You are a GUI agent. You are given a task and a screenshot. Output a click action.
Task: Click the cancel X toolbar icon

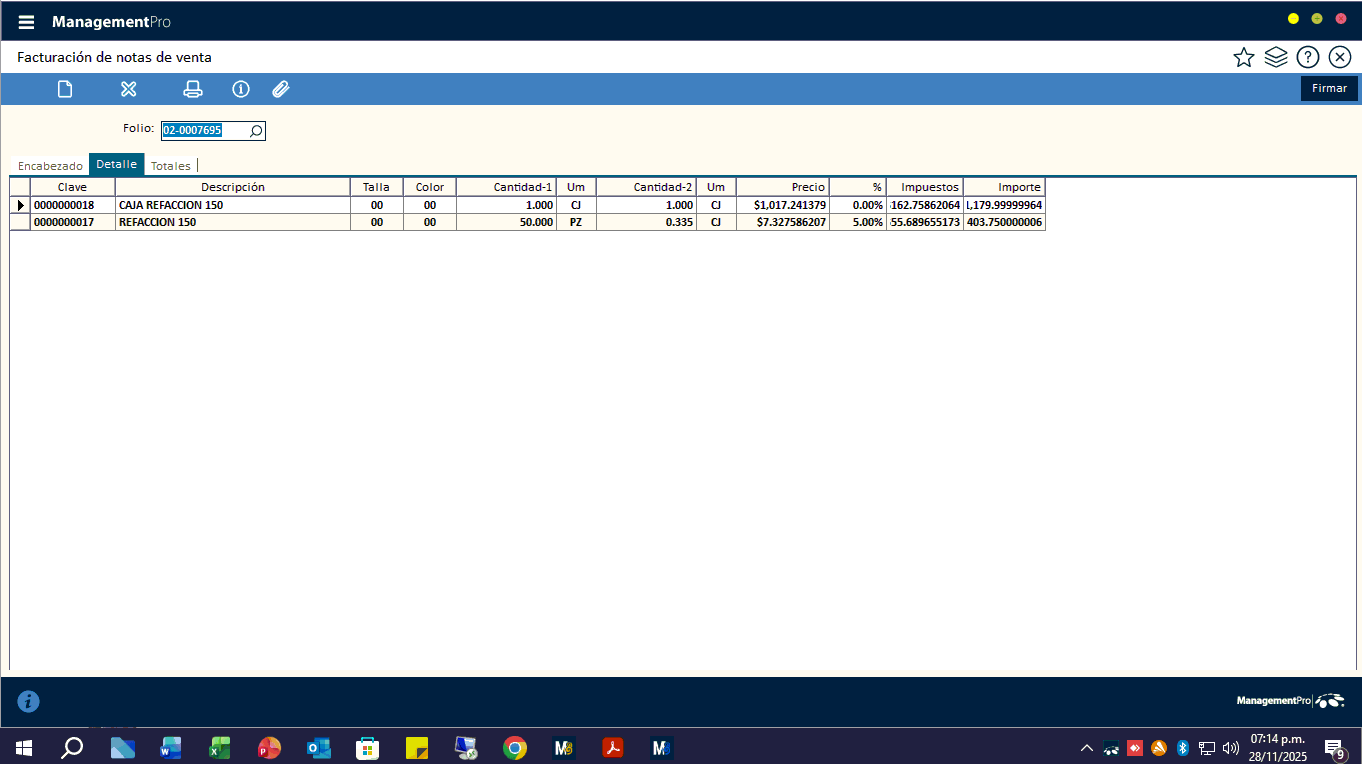[x=128, y=89]
